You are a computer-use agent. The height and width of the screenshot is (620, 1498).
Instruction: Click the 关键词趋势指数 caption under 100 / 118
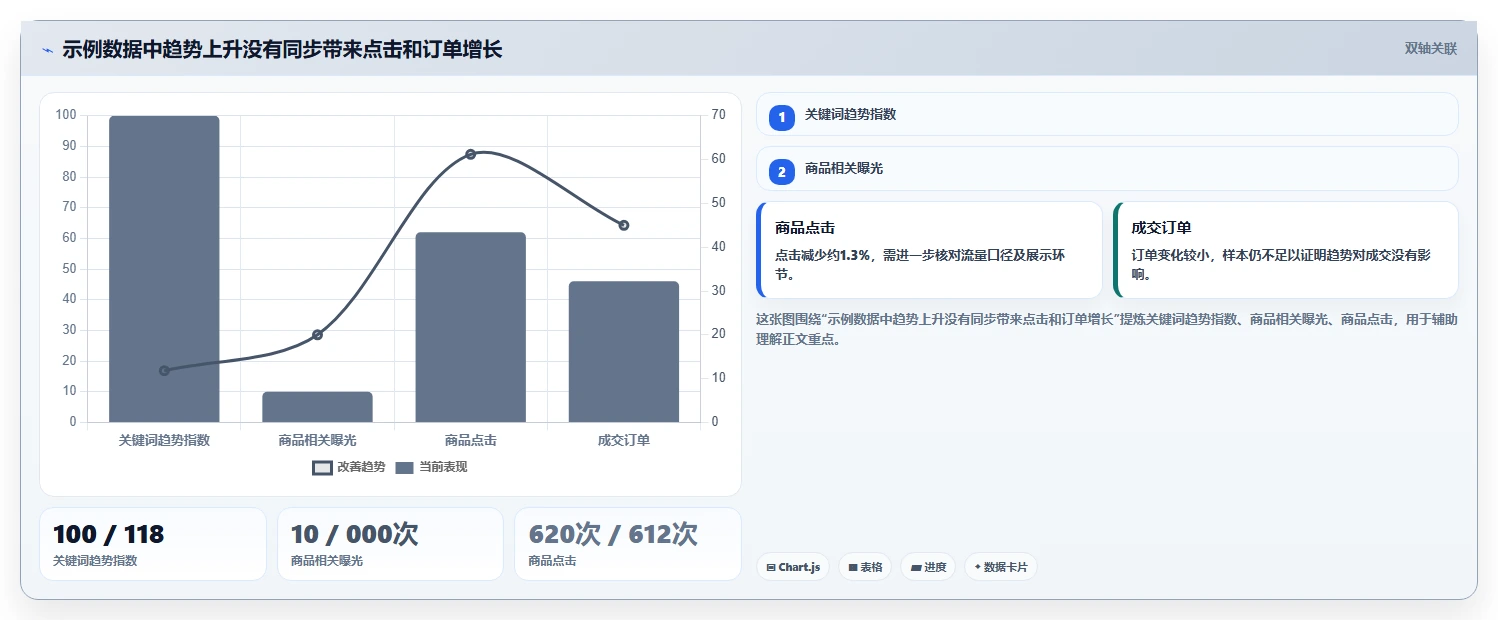(x=95, y=561)
